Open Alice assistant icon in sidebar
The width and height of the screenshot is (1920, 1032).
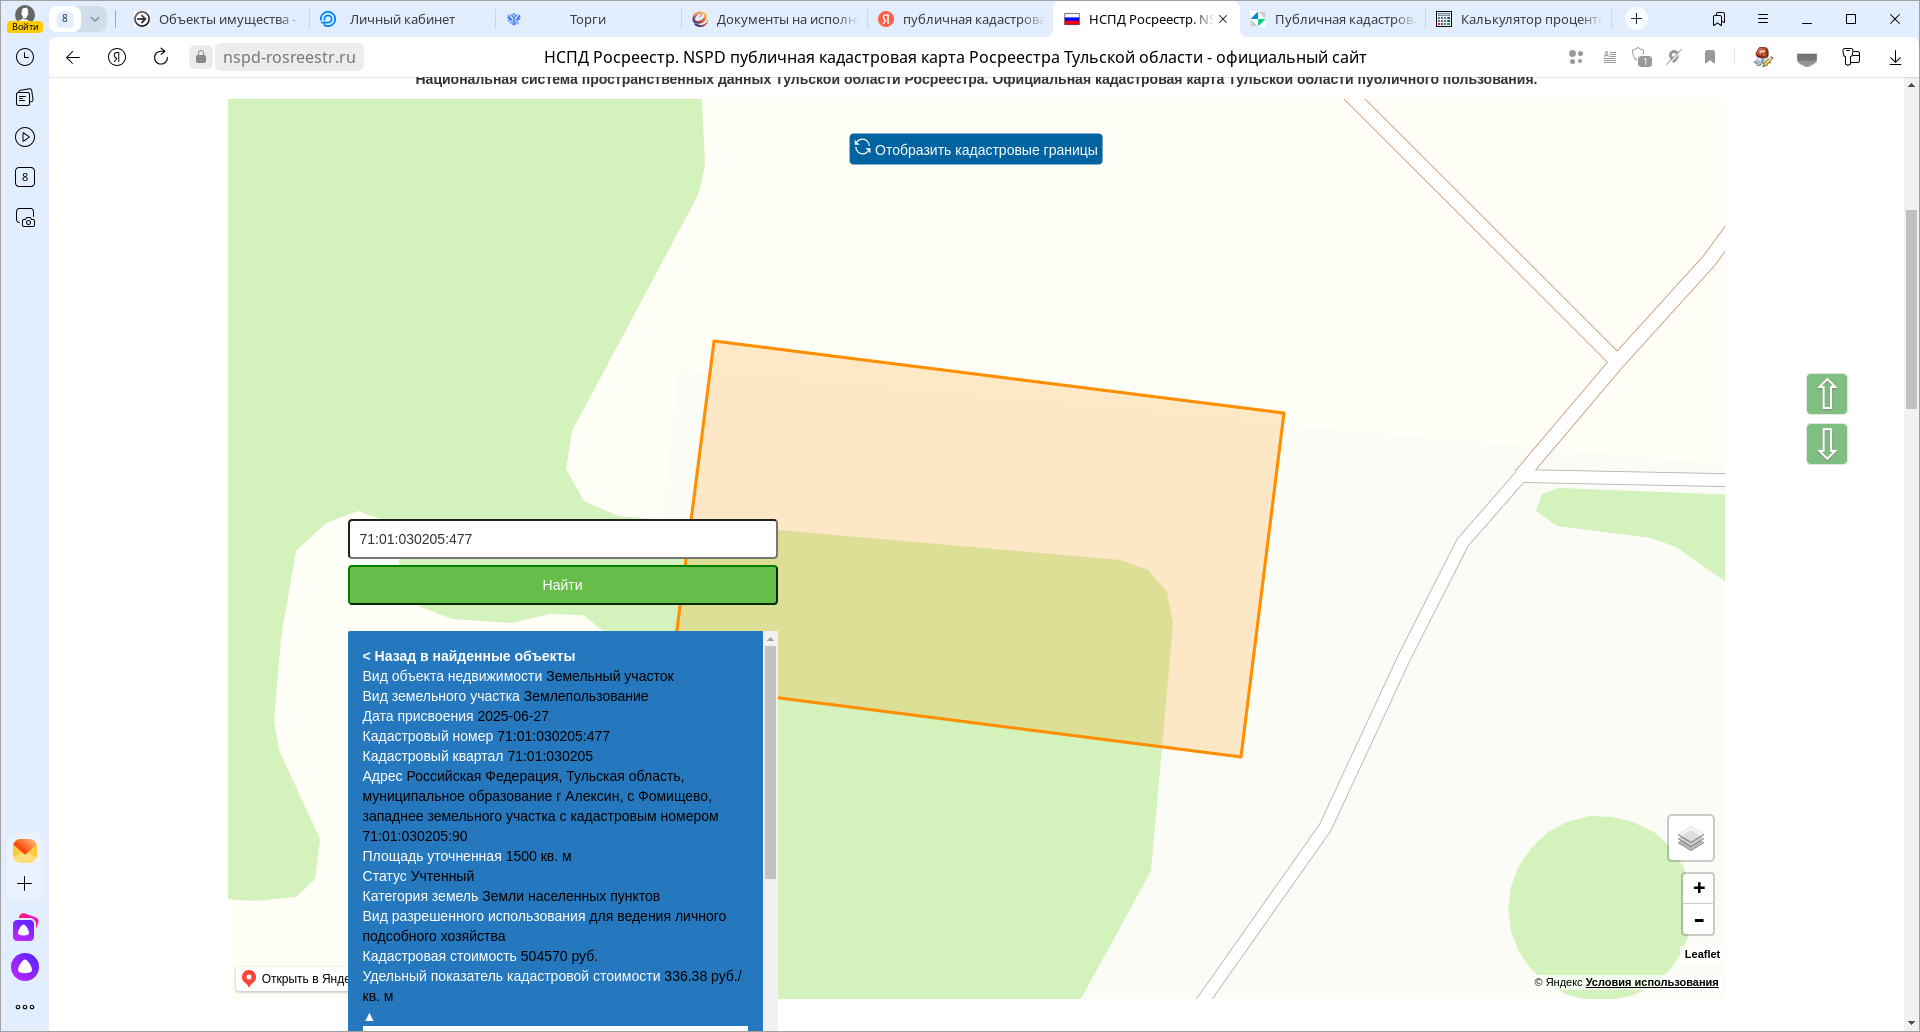25,967
